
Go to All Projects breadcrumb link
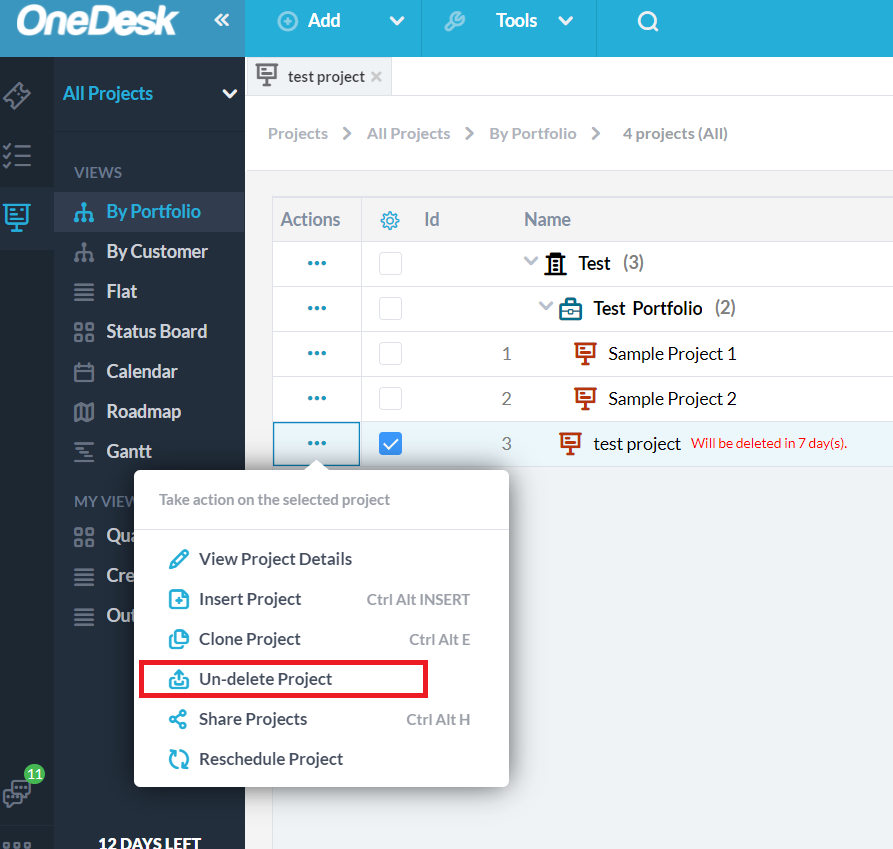pyautogui.click(x=408, y=134)
